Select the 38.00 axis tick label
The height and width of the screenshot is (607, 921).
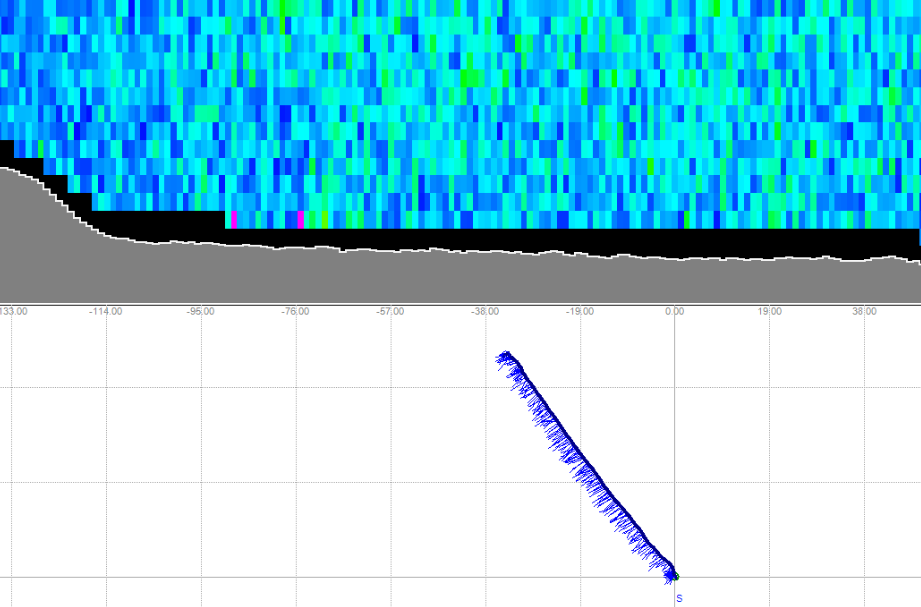pyautogui.click(x=863, y=311)
